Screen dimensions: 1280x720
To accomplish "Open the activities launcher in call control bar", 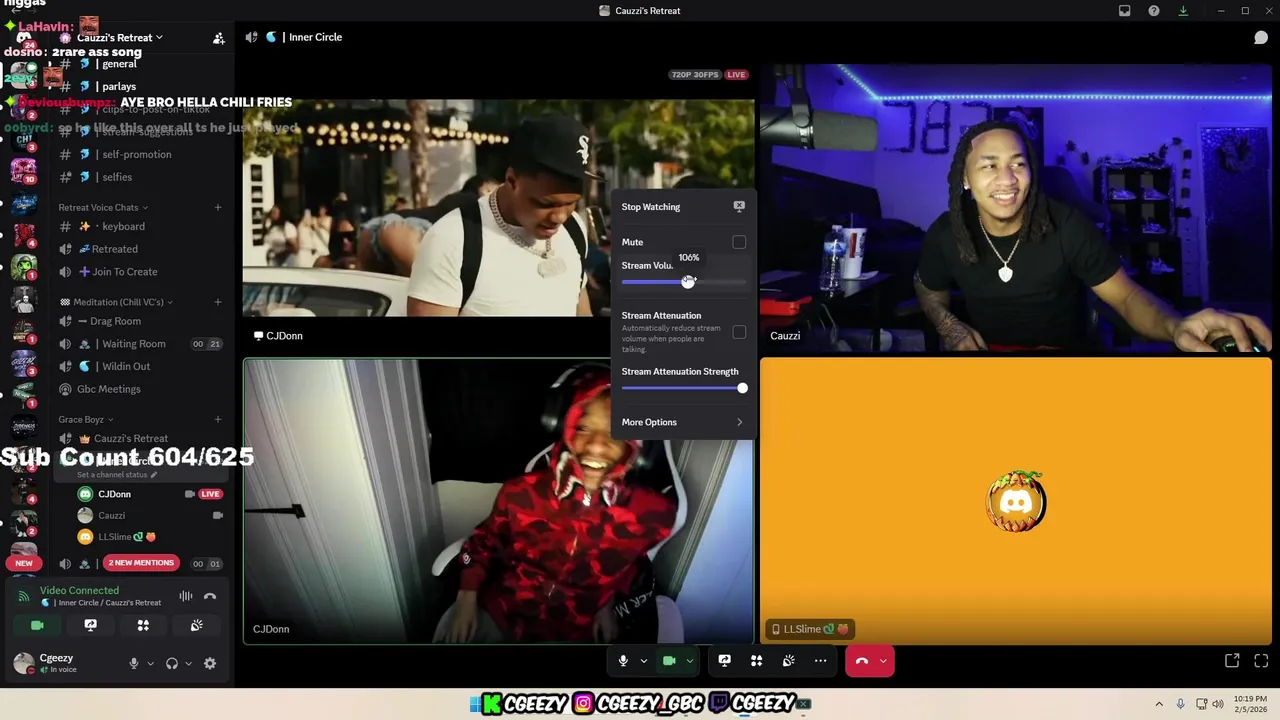I will point(756,661).
